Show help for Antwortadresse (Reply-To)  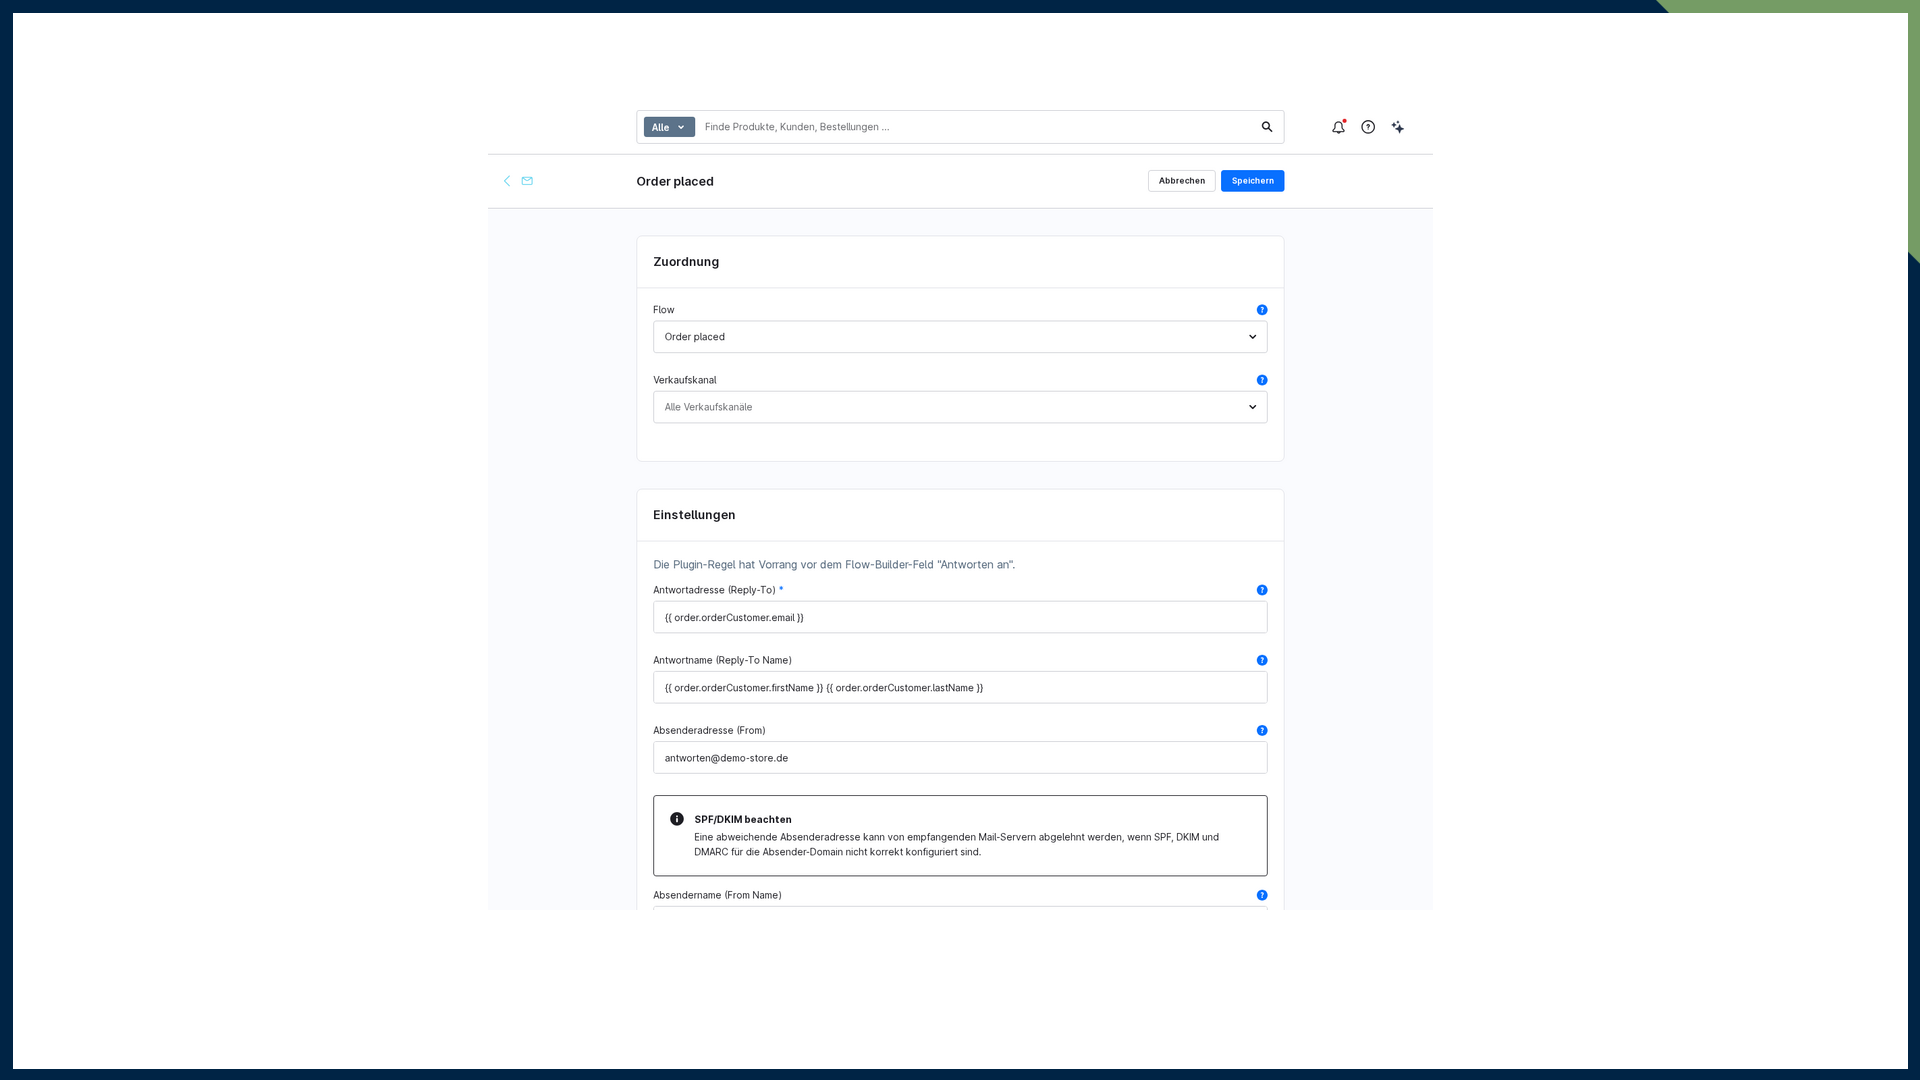coord(1262,590)
